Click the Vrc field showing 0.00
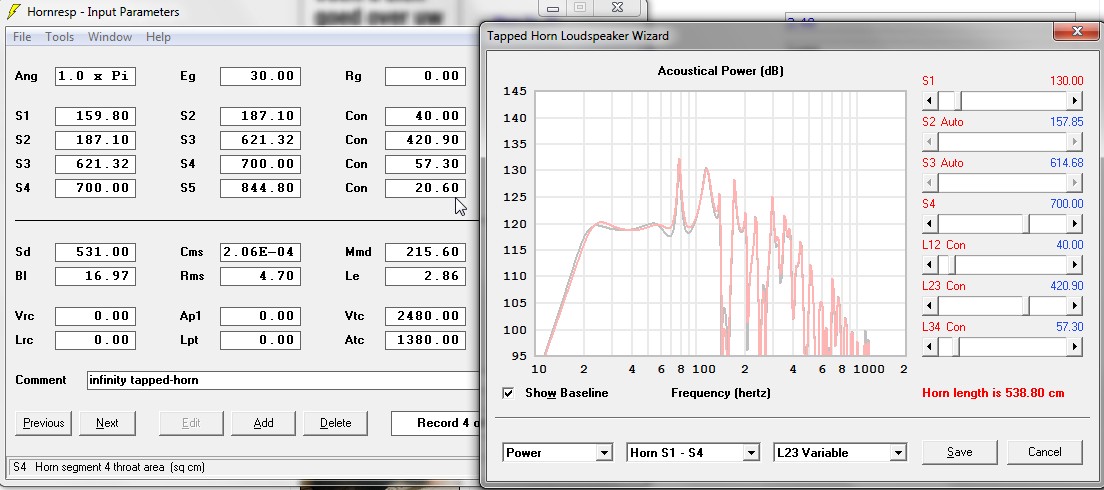Image resolution: width=1104 pixels, height=490 pixels. click(x=95, y=316)
